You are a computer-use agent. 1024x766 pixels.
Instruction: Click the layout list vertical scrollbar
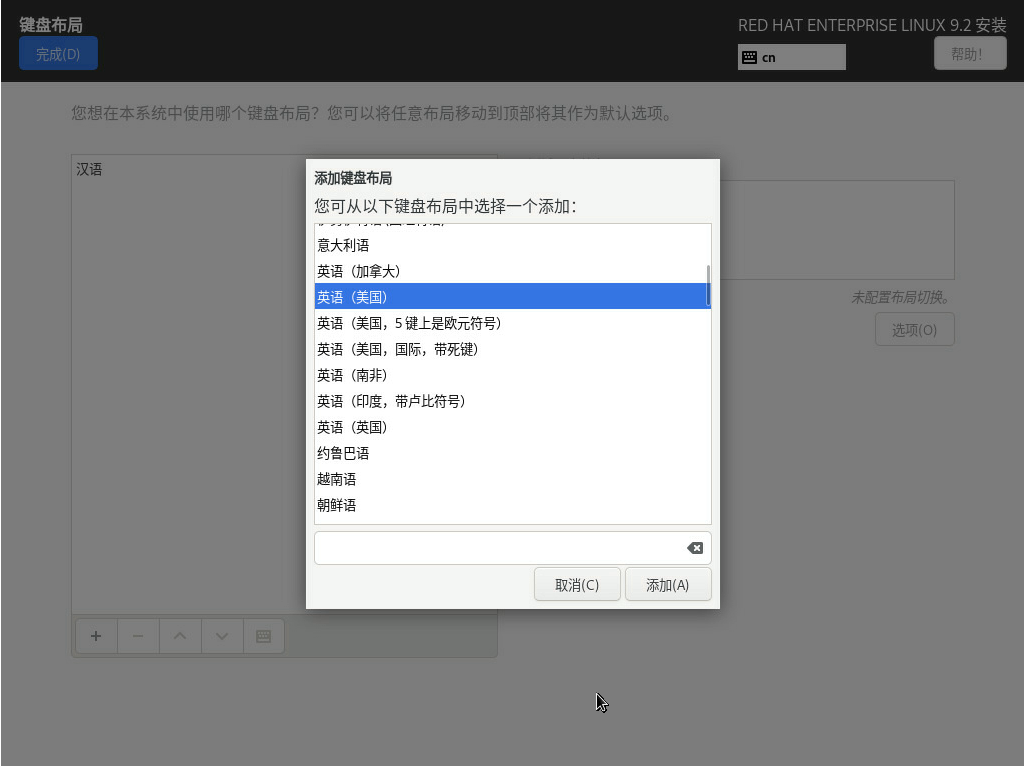pyautogui.click(x=708, y=285)
